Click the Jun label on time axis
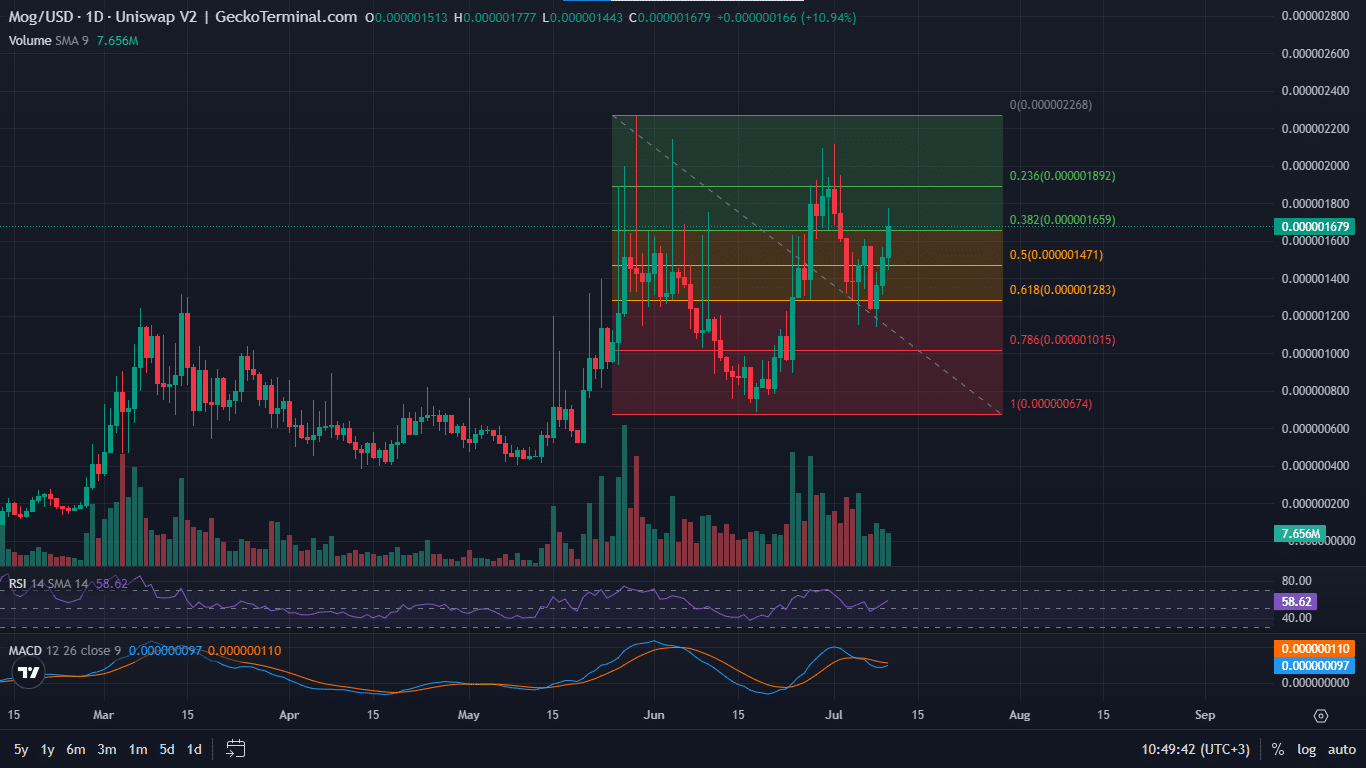Image resolution: width=1366 pixels, height=768 pixels. point(654,716)
